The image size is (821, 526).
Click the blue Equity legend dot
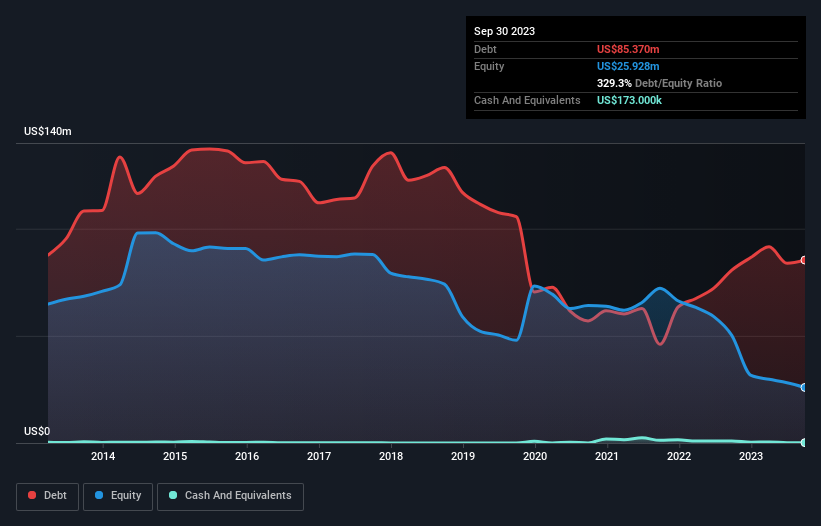[99, 495]
